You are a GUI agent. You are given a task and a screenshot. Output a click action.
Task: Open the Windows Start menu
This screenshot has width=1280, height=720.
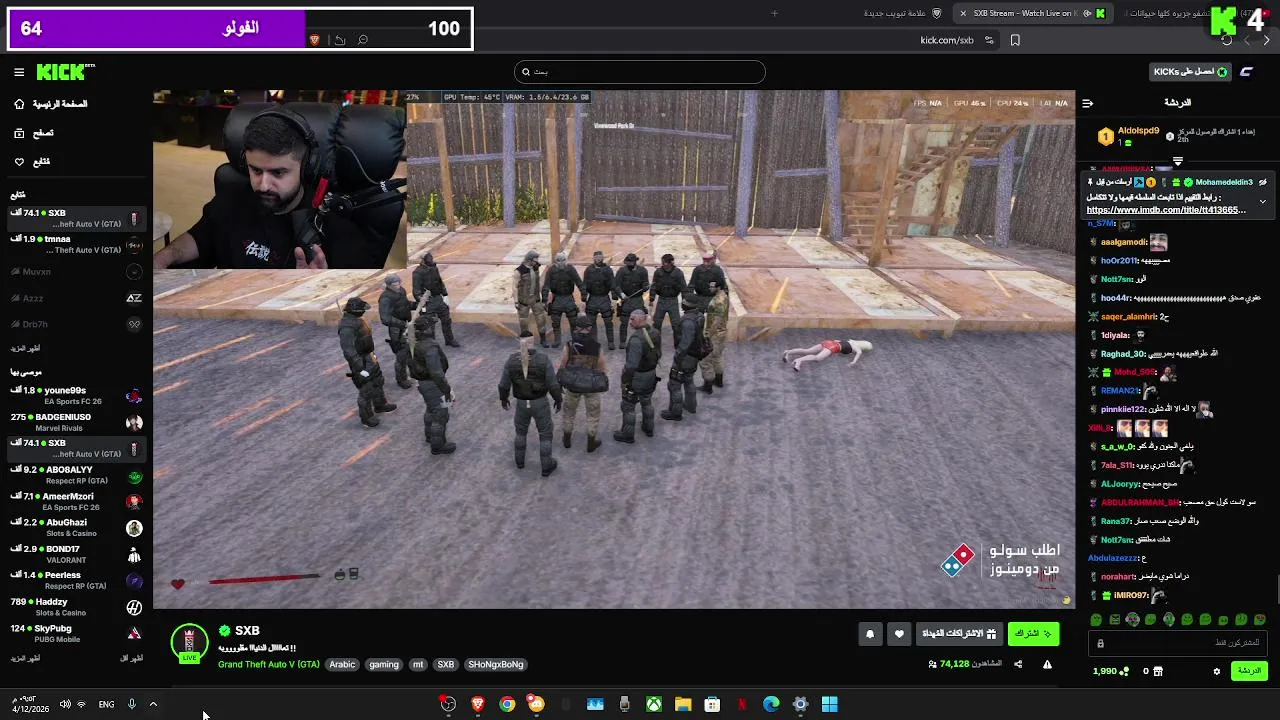pos(829,704)
